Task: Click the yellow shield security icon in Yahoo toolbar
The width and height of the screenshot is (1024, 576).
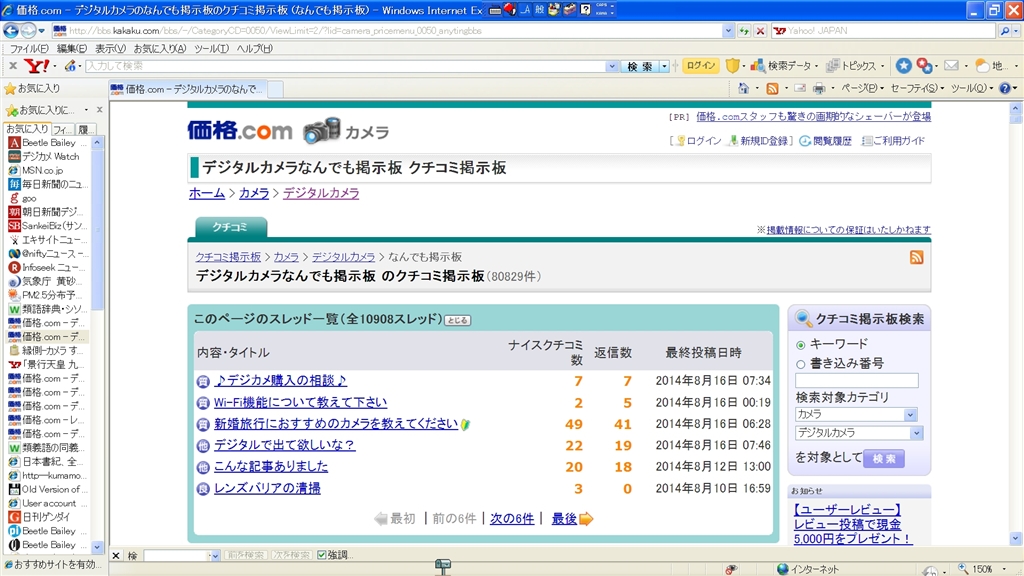Action: pos(733,66)
